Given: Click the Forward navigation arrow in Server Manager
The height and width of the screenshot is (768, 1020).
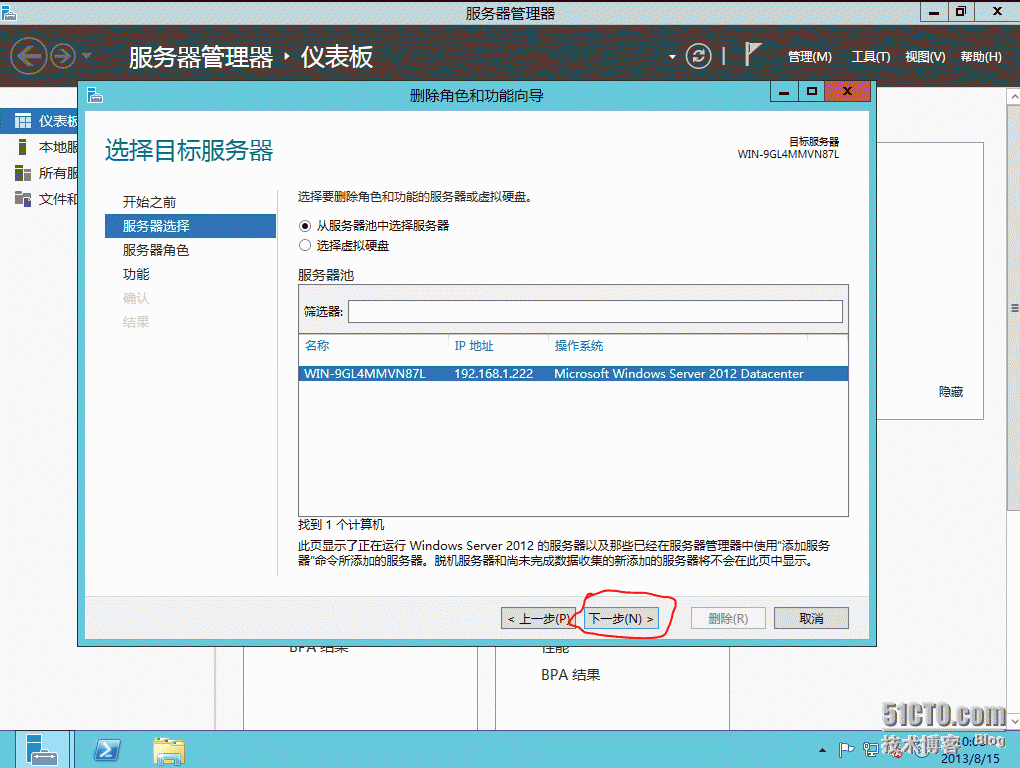Looking at the screenshot, I should tap(63, 57).
